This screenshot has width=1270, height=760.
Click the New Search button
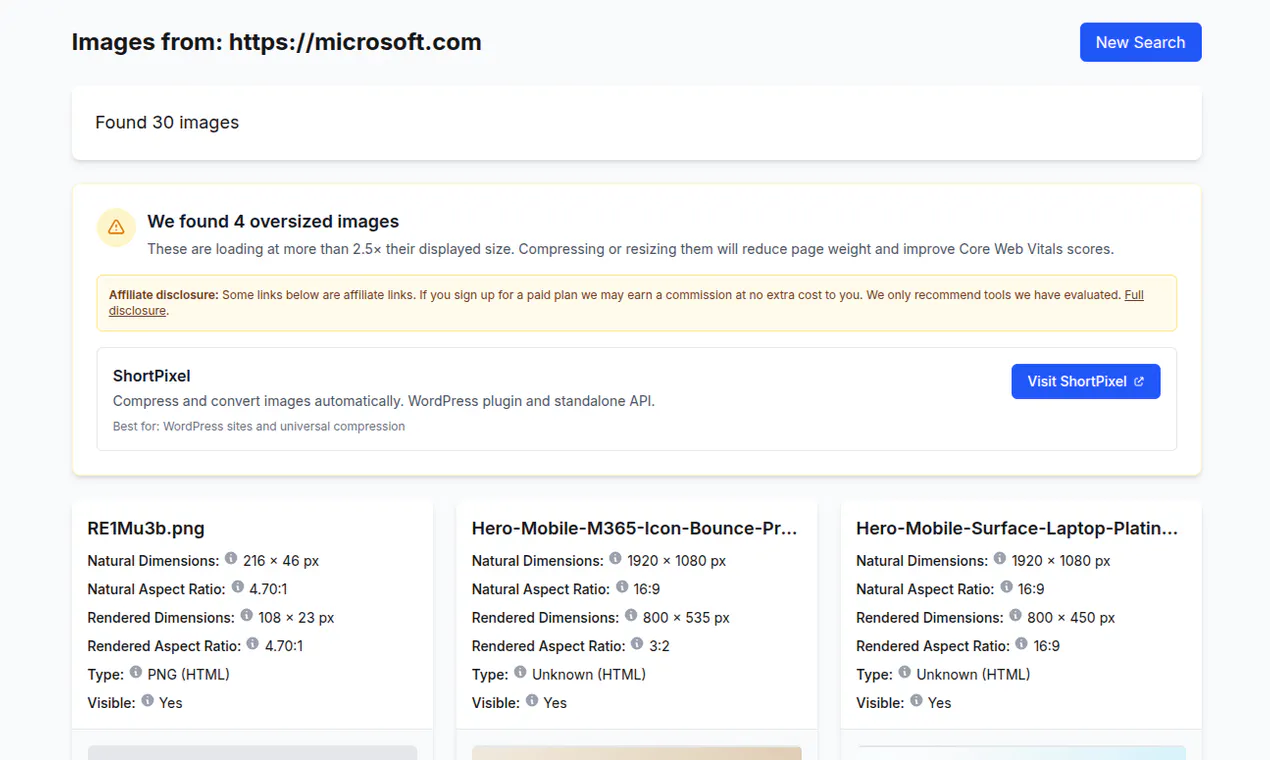coord(1140,42)
